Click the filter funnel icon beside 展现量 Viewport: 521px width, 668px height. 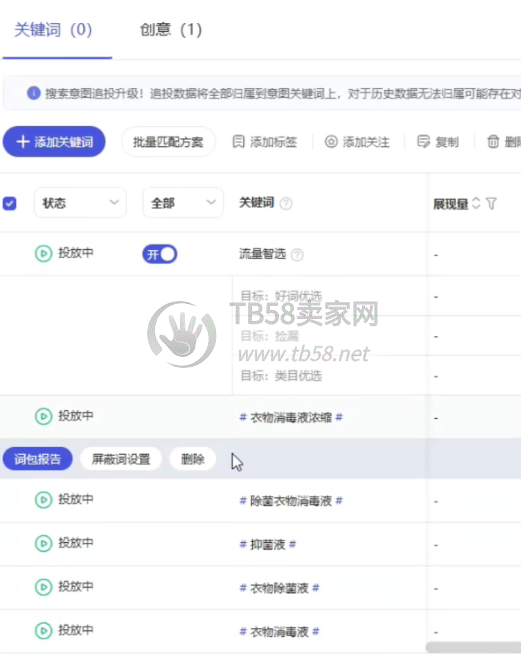[x=491, y=204]
